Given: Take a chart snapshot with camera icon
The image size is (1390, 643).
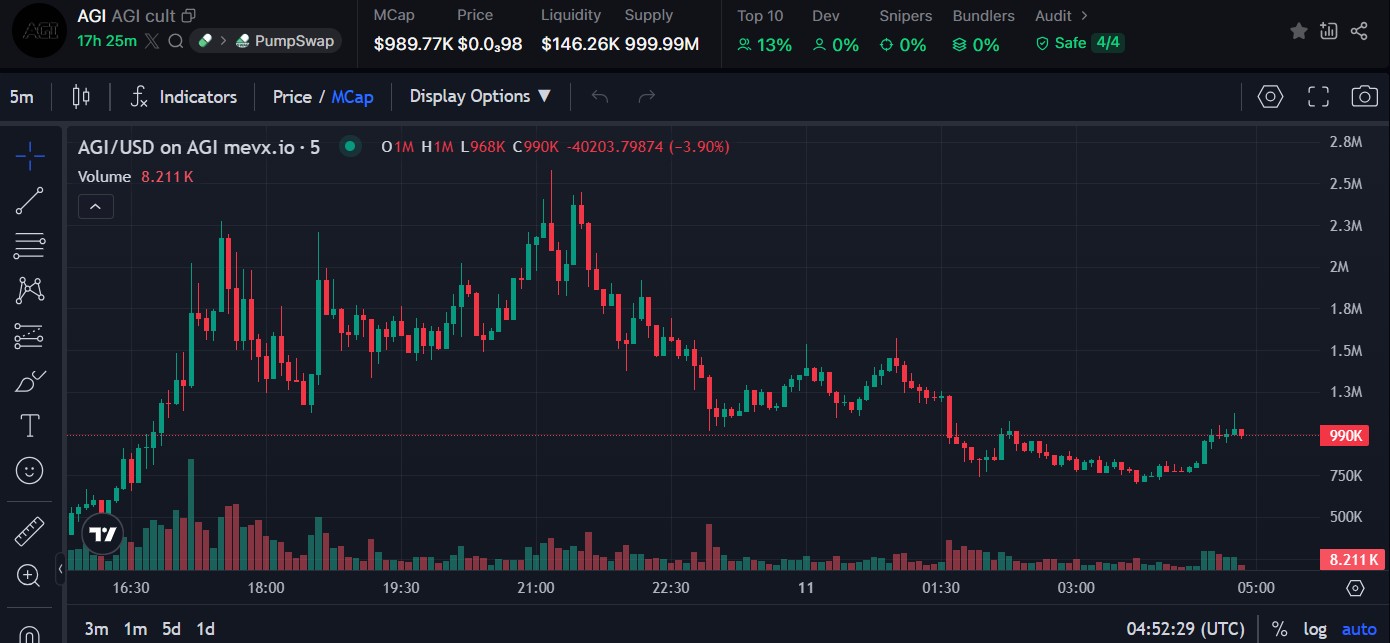Looking at the screenshot, I should click(x=1364, y=97).
